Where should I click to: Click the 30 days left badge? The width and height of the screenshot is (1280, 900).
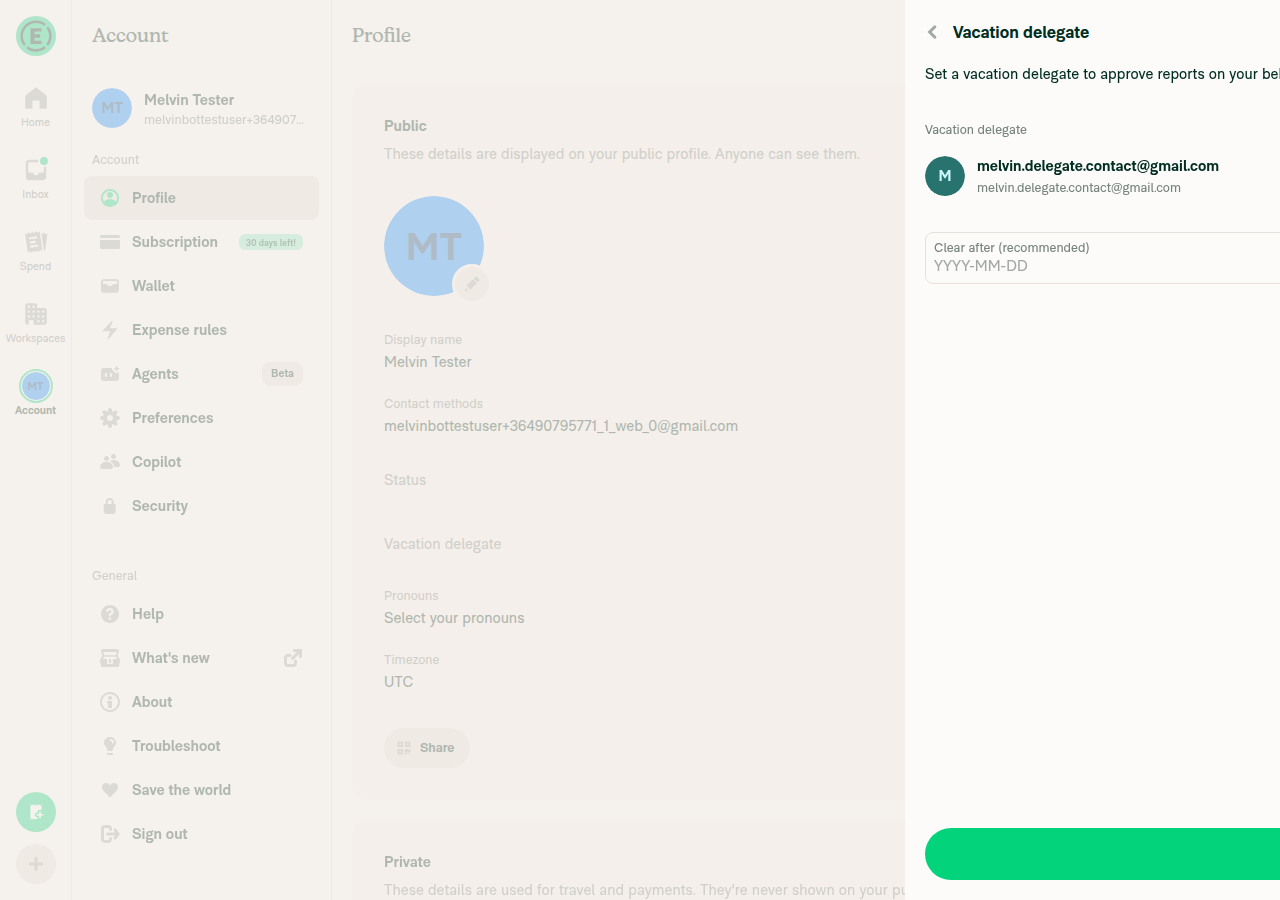pos(271,242)
